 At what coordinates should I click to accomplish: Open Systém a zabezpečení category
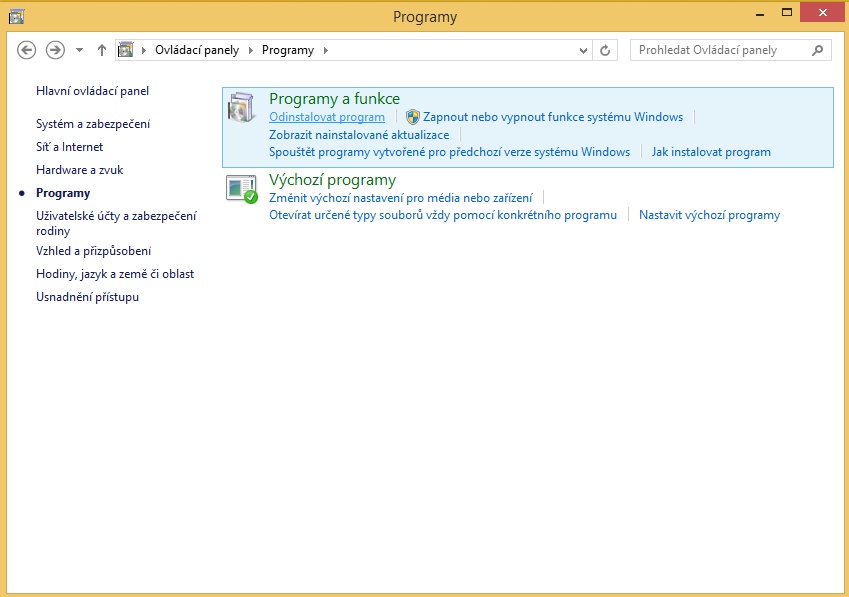pos(93,124)
